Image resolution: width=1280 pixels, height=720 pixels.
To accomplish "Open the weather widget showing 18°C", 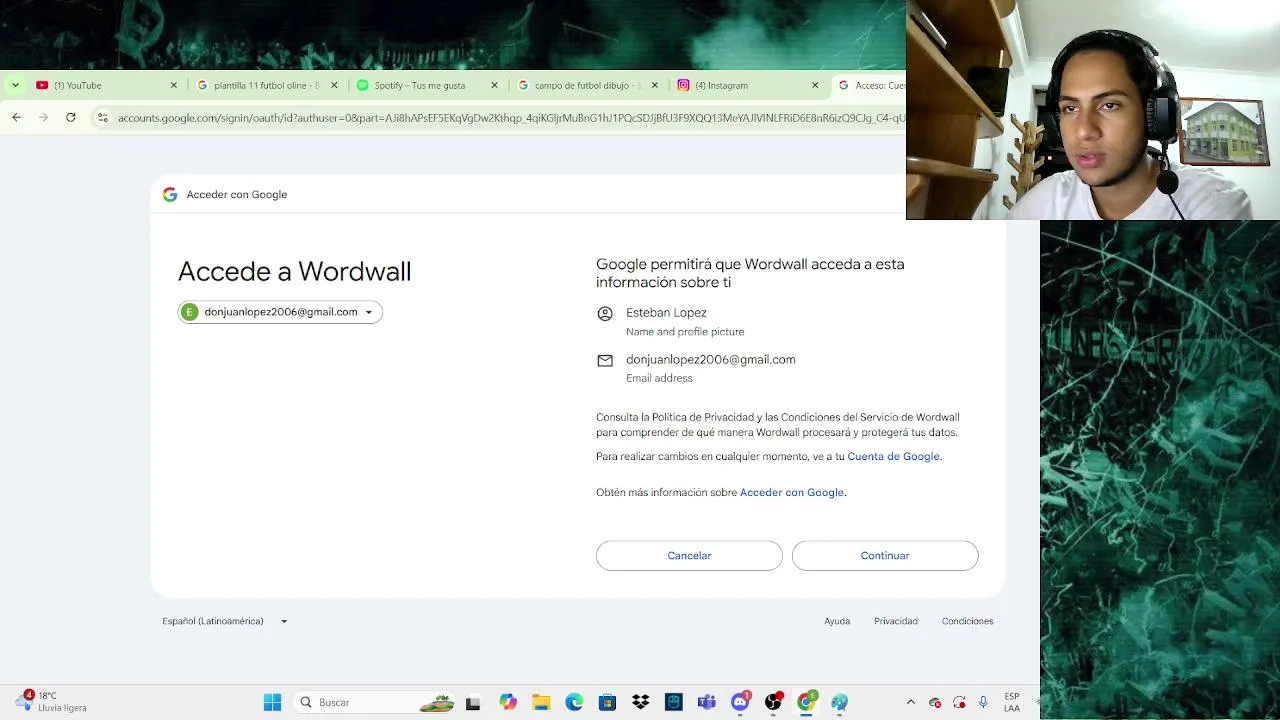I will [x=52, y=701].
